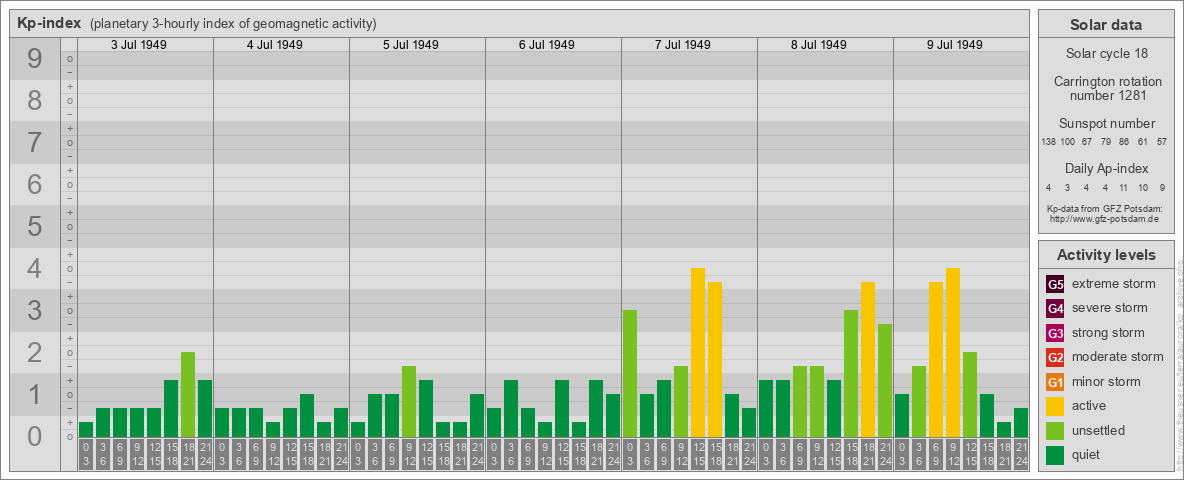Image resolution: width=1184 pixels, height=480 pixels.
Task: Click the '4 Jul 1949' date header
Action: [x=275, y=45]
